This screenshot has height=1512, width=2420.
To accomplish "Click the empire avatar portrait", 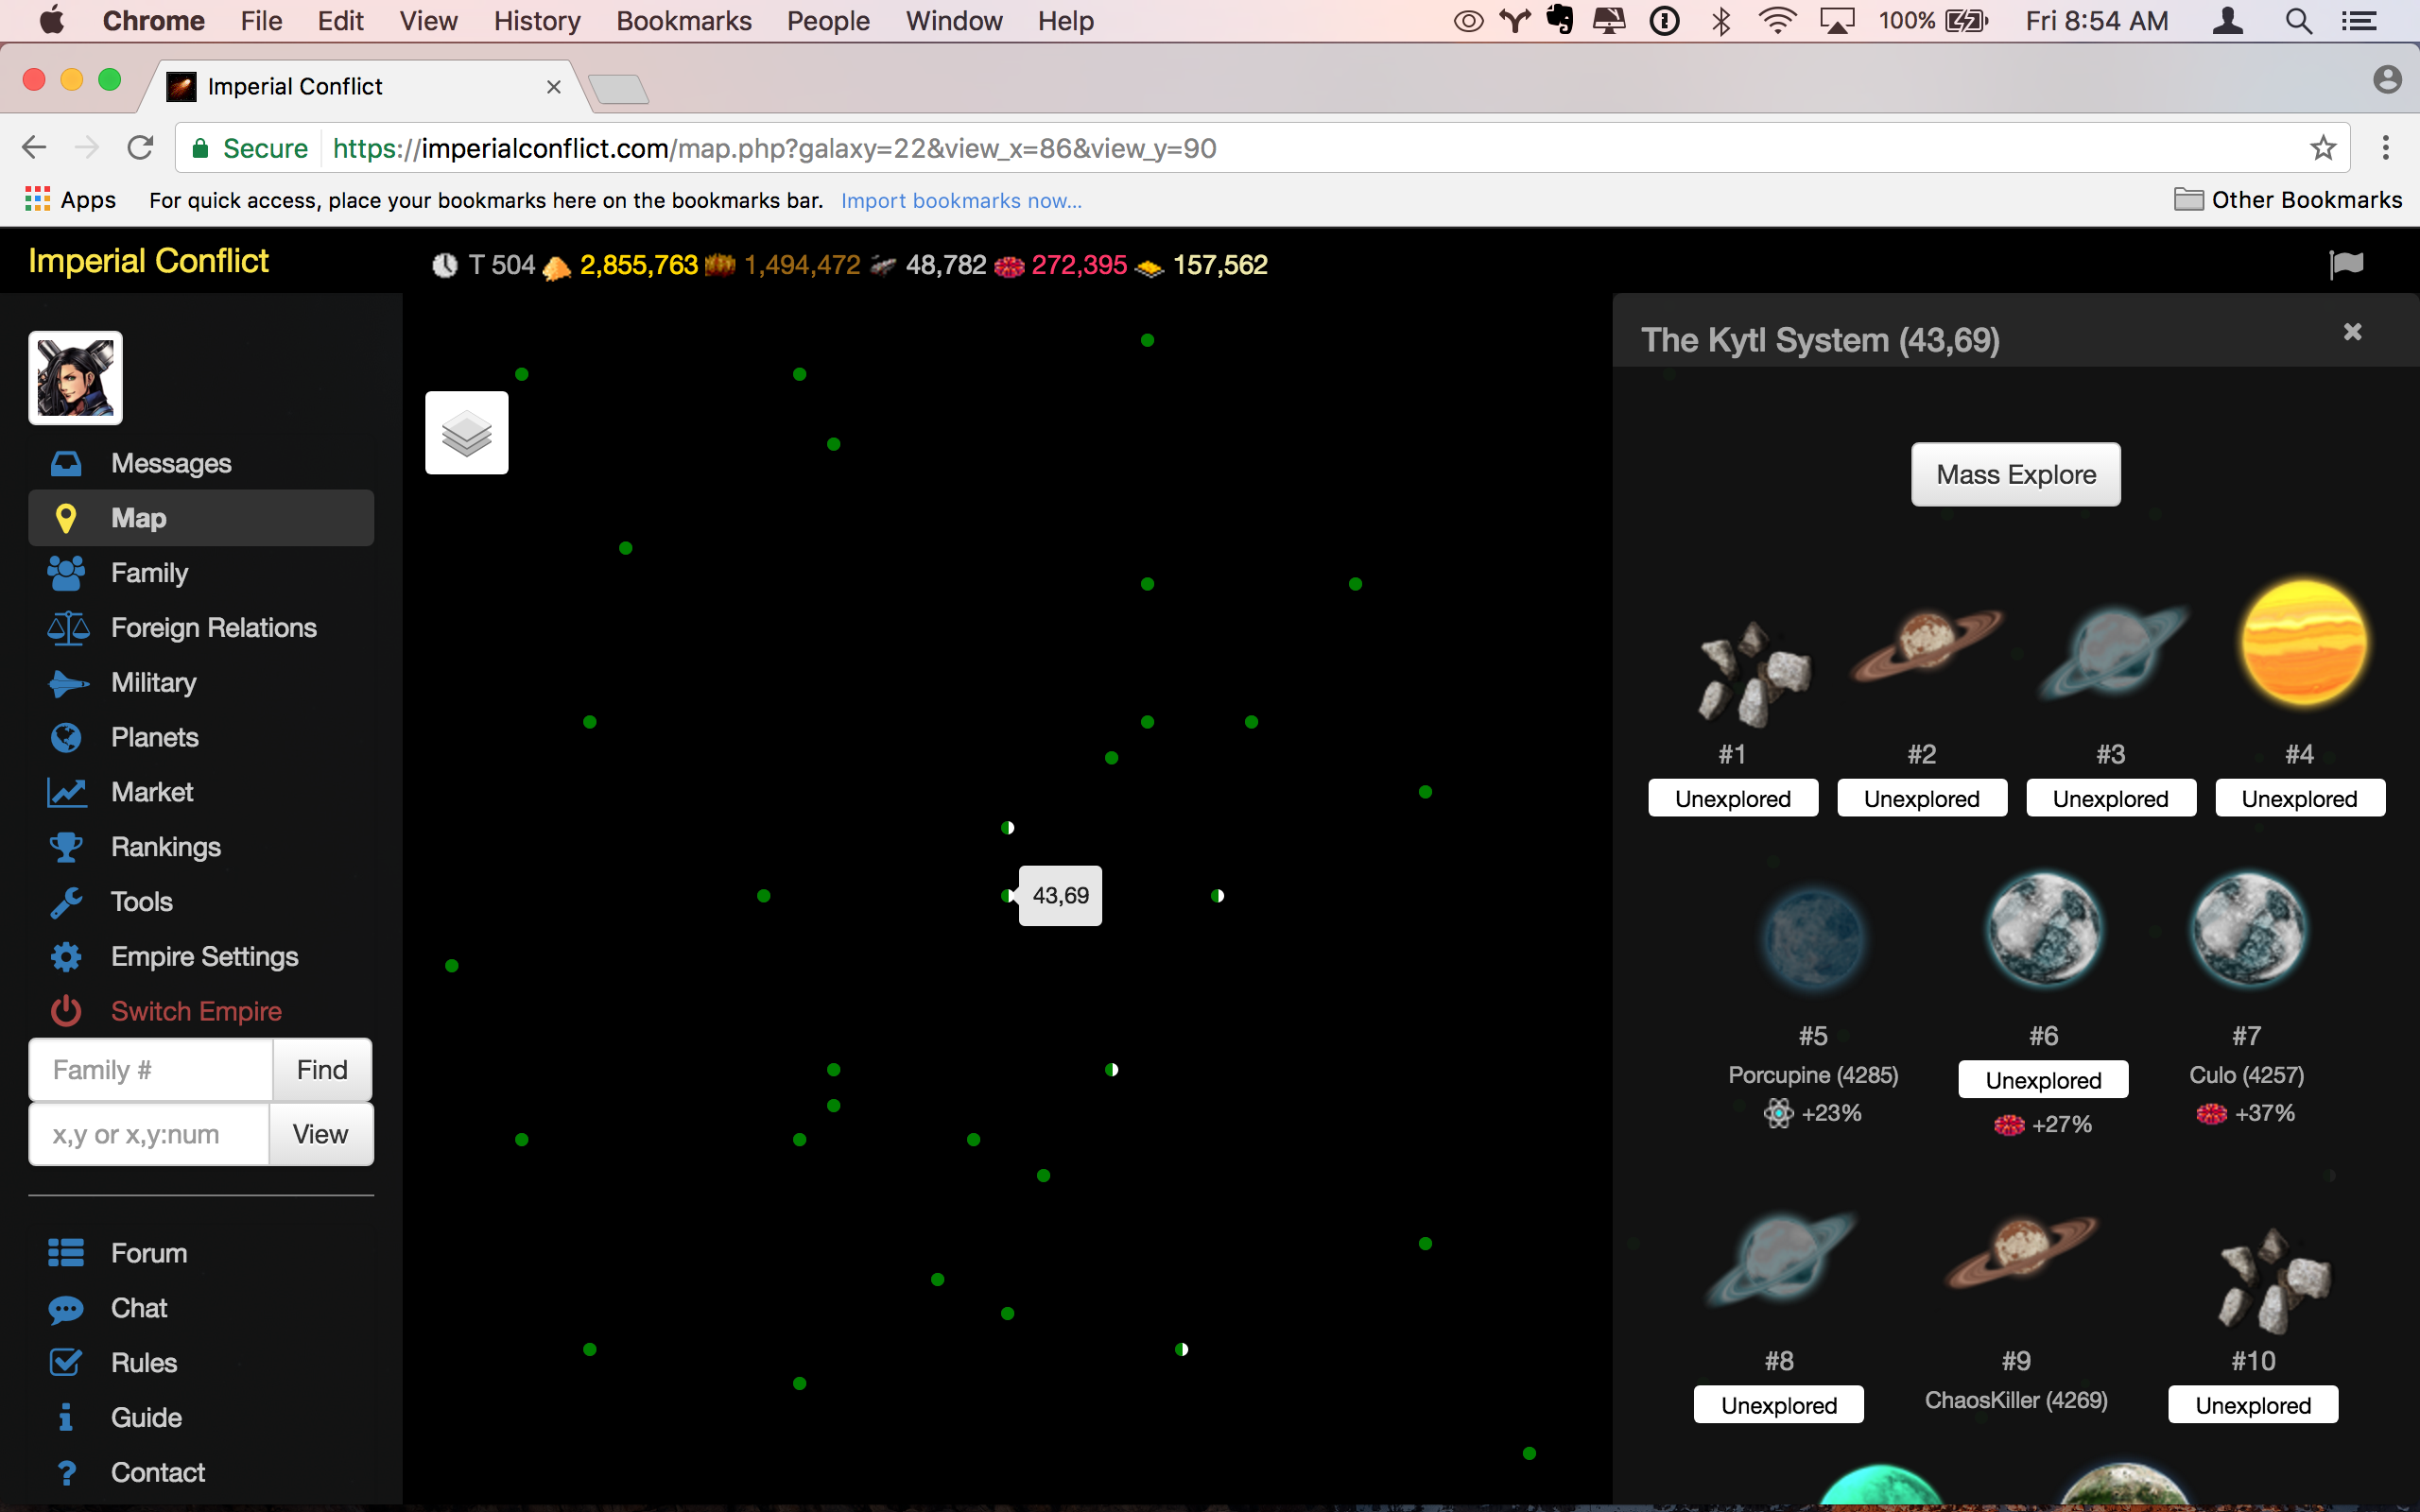I will (75, 378).
